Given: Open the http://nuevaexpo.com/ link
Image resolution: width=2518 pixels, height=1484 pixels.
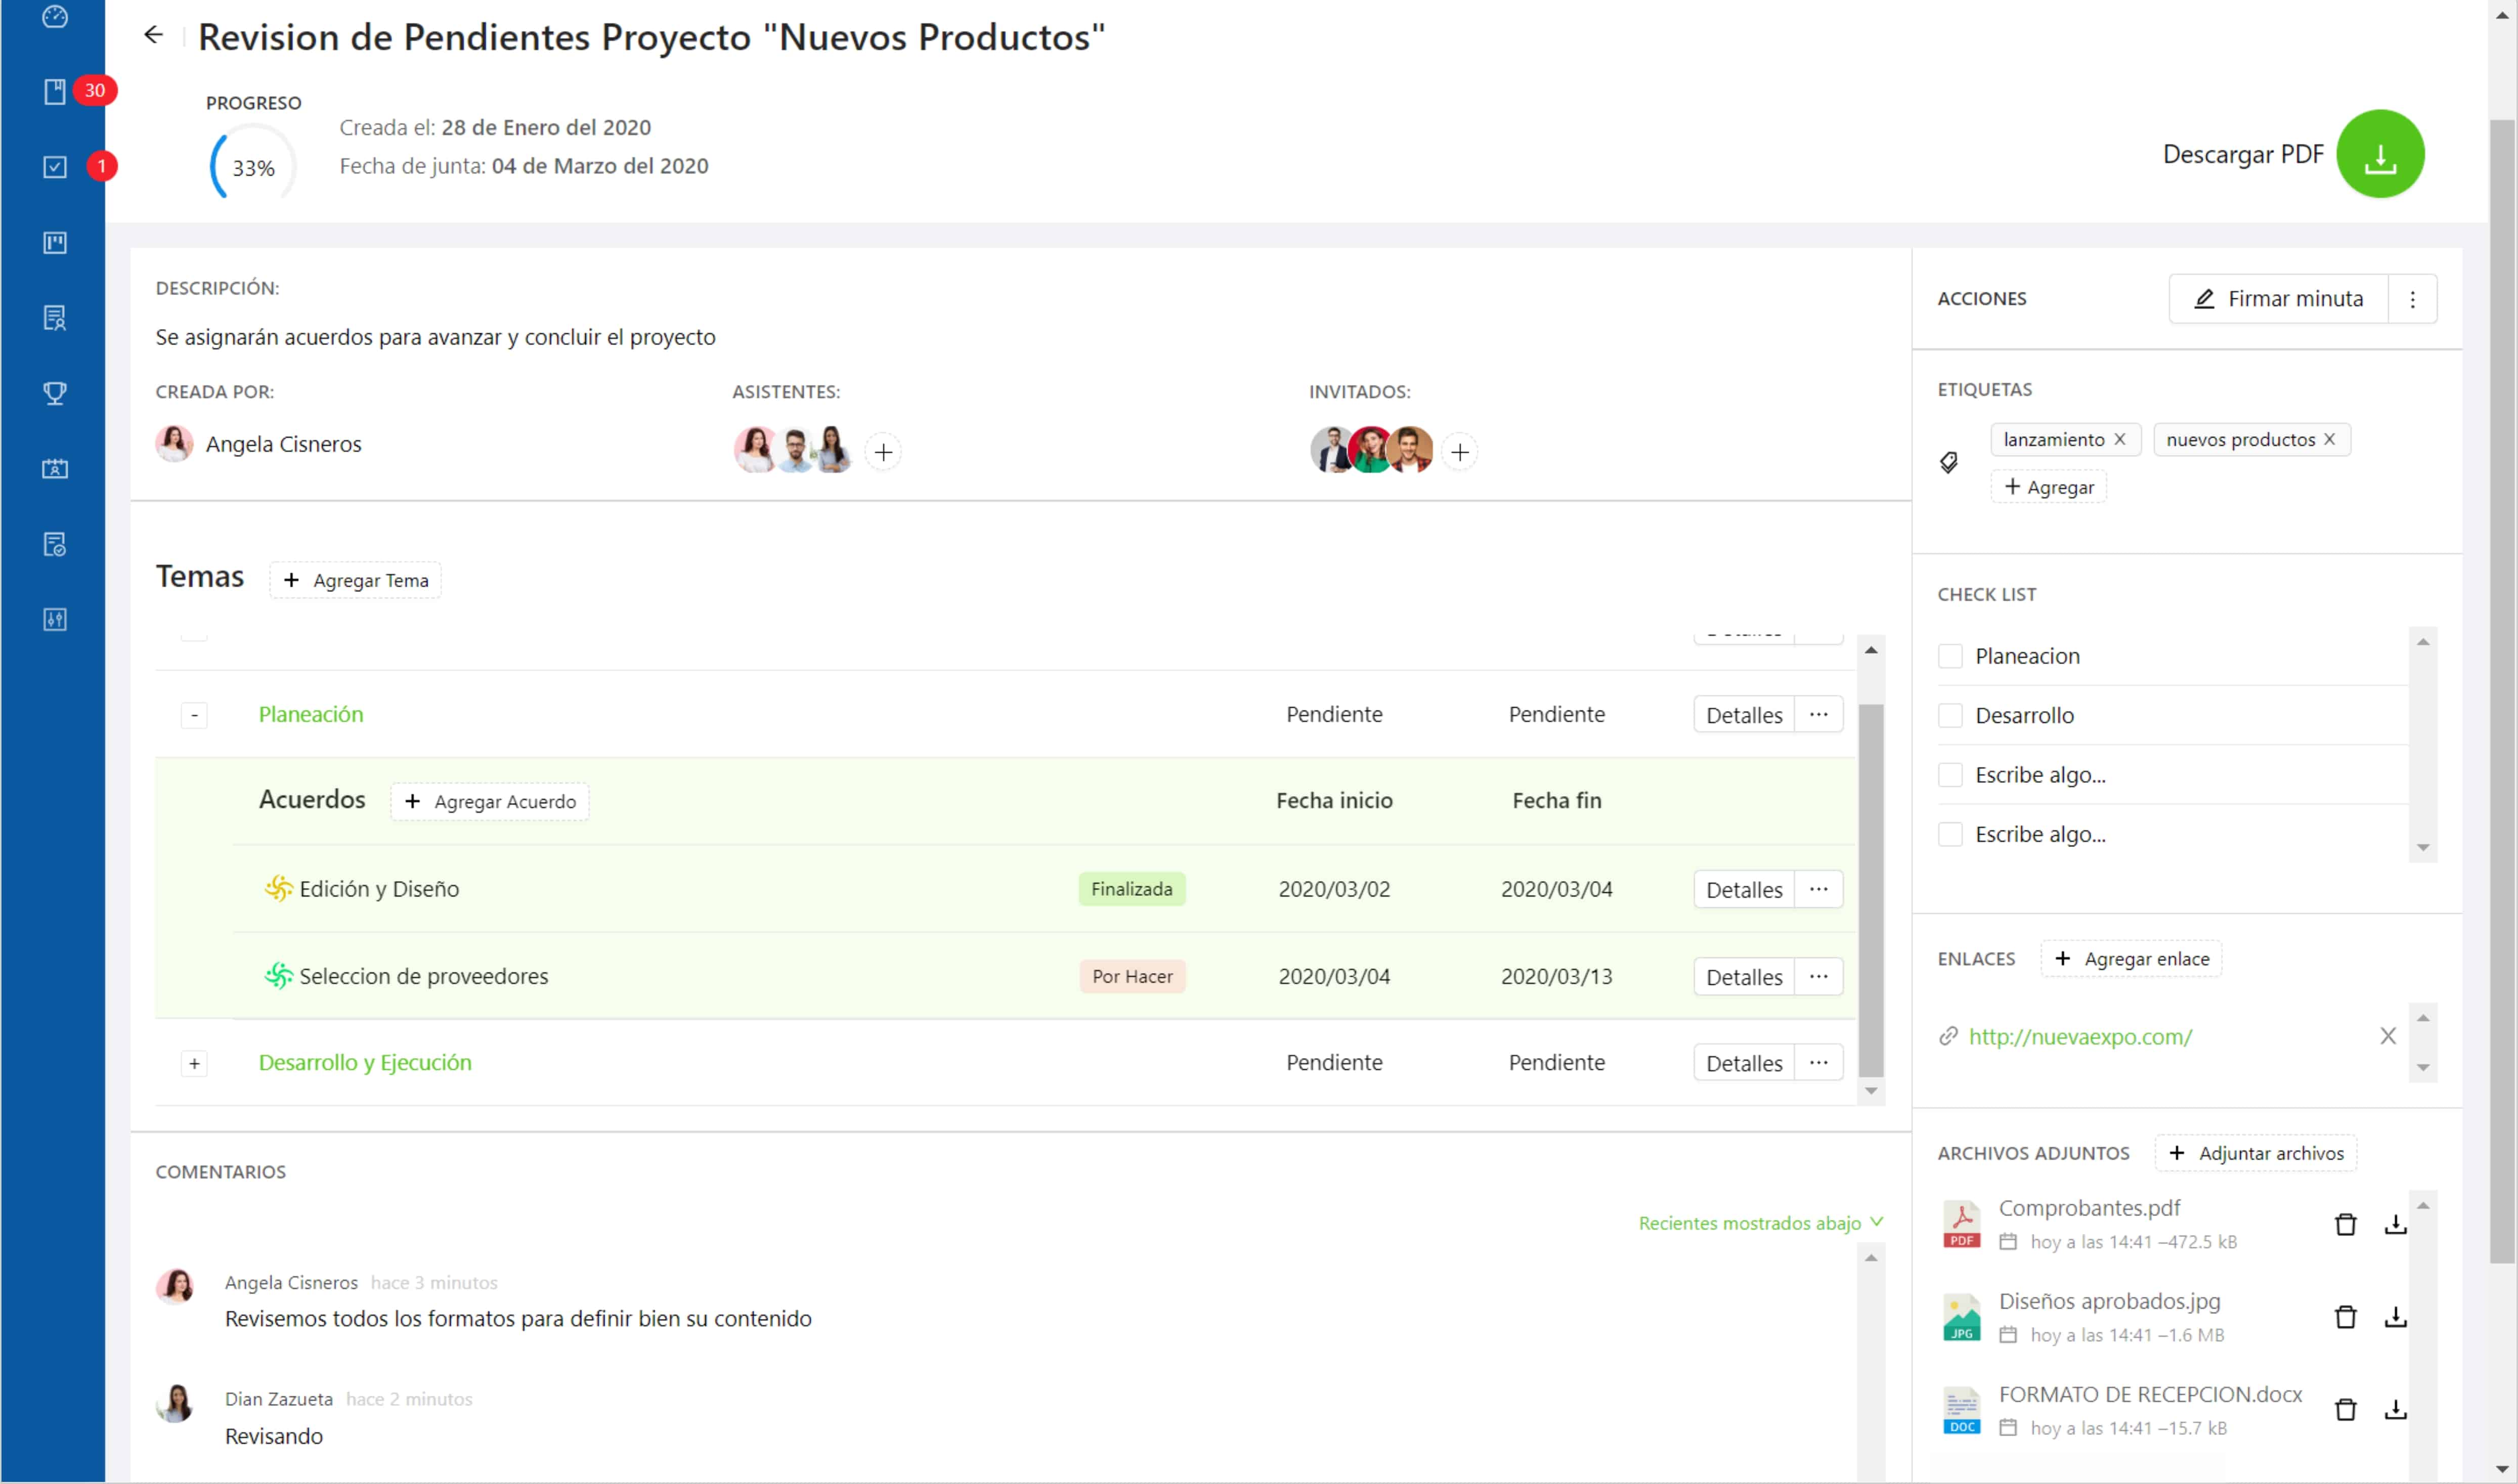Looking at the screenshot, I should click(2079, 1036).
